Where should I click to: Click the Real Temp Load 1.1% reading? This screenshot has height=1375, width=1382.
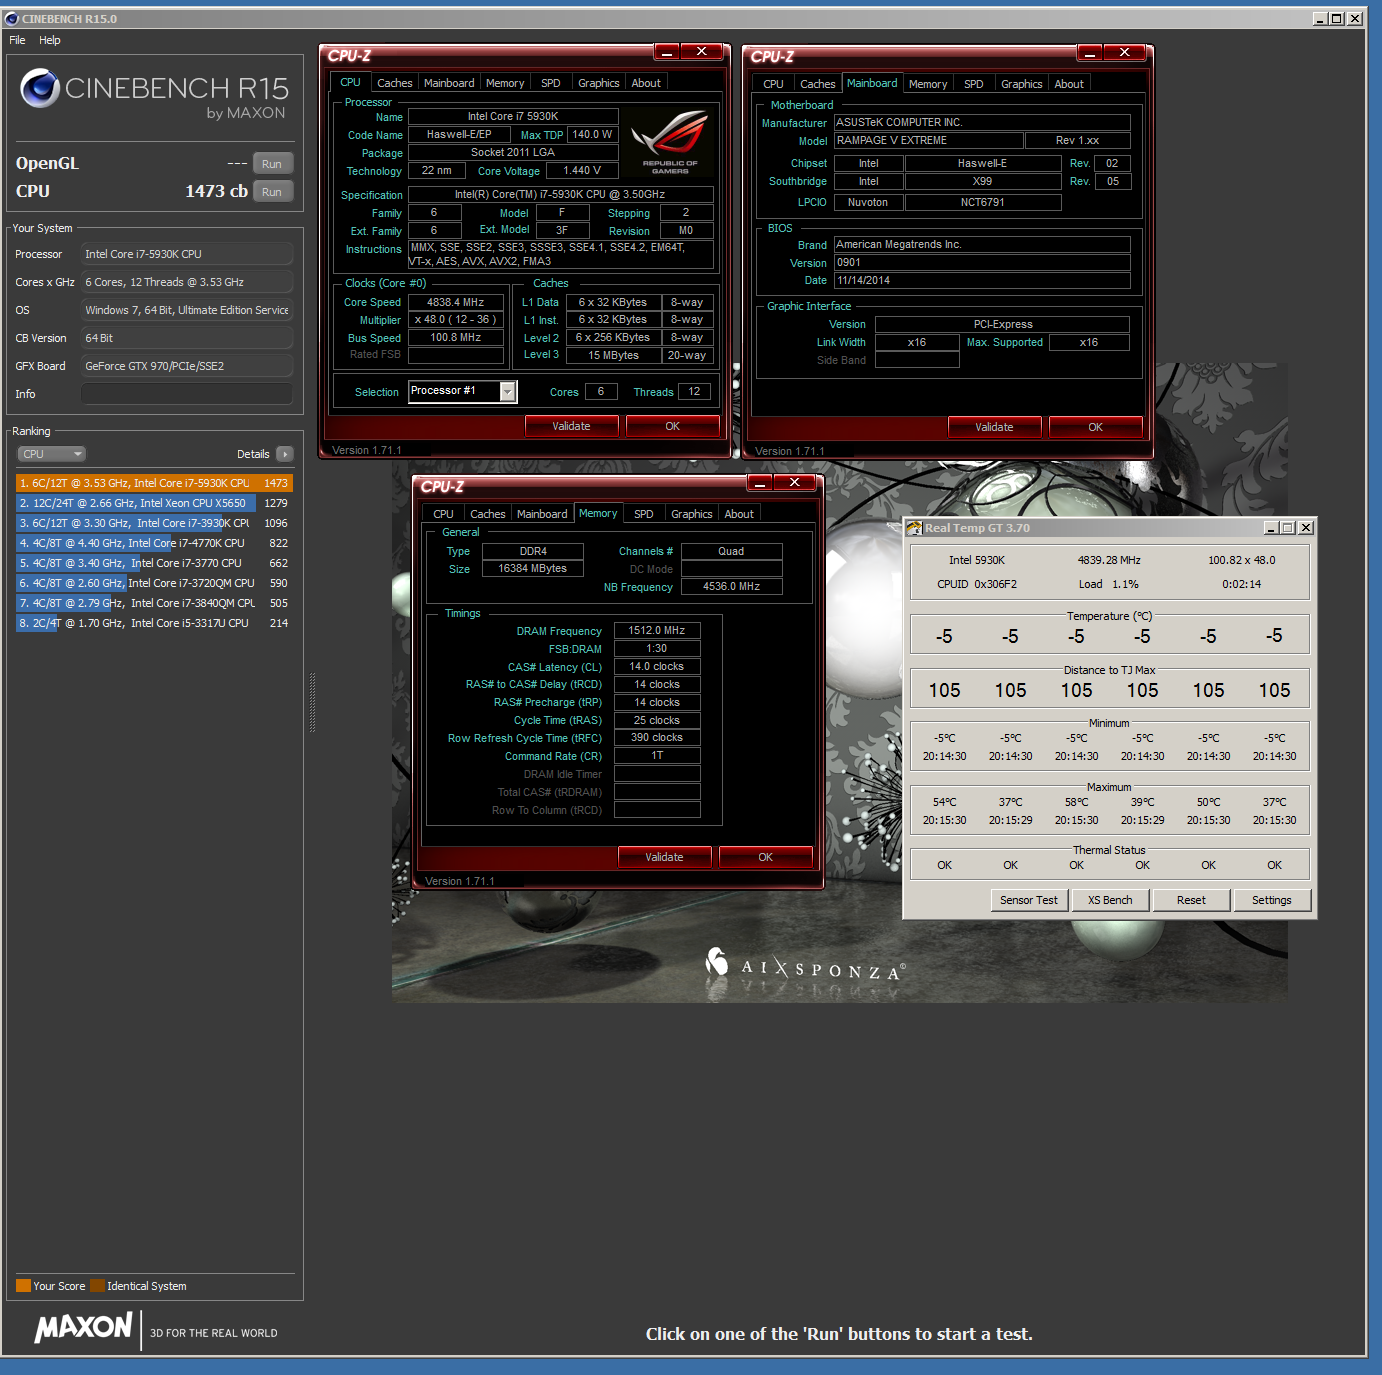point(1109,584)
